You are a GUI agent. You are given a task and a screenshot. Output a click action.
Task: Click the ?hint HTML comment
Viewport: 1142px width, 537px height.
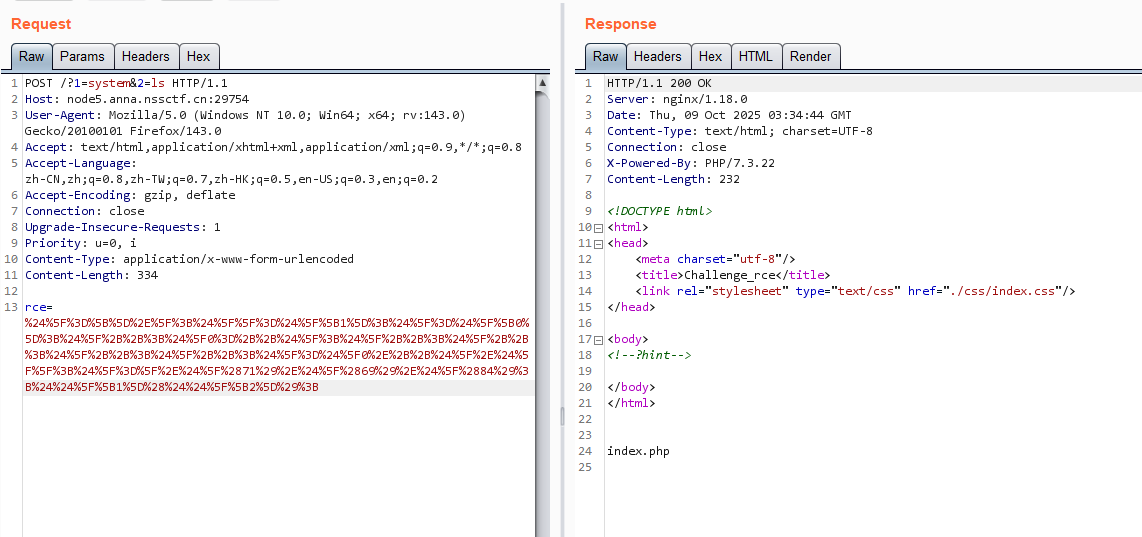click(649, 356)
